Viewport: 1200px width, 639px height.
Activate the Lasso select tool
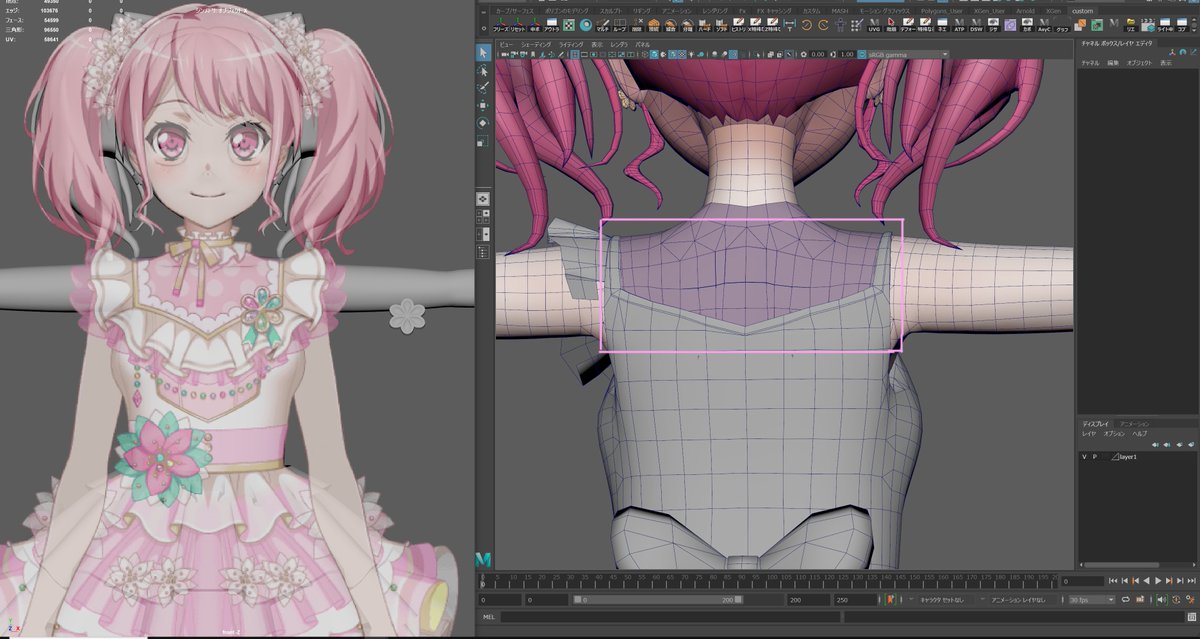(x=482, y=69)
